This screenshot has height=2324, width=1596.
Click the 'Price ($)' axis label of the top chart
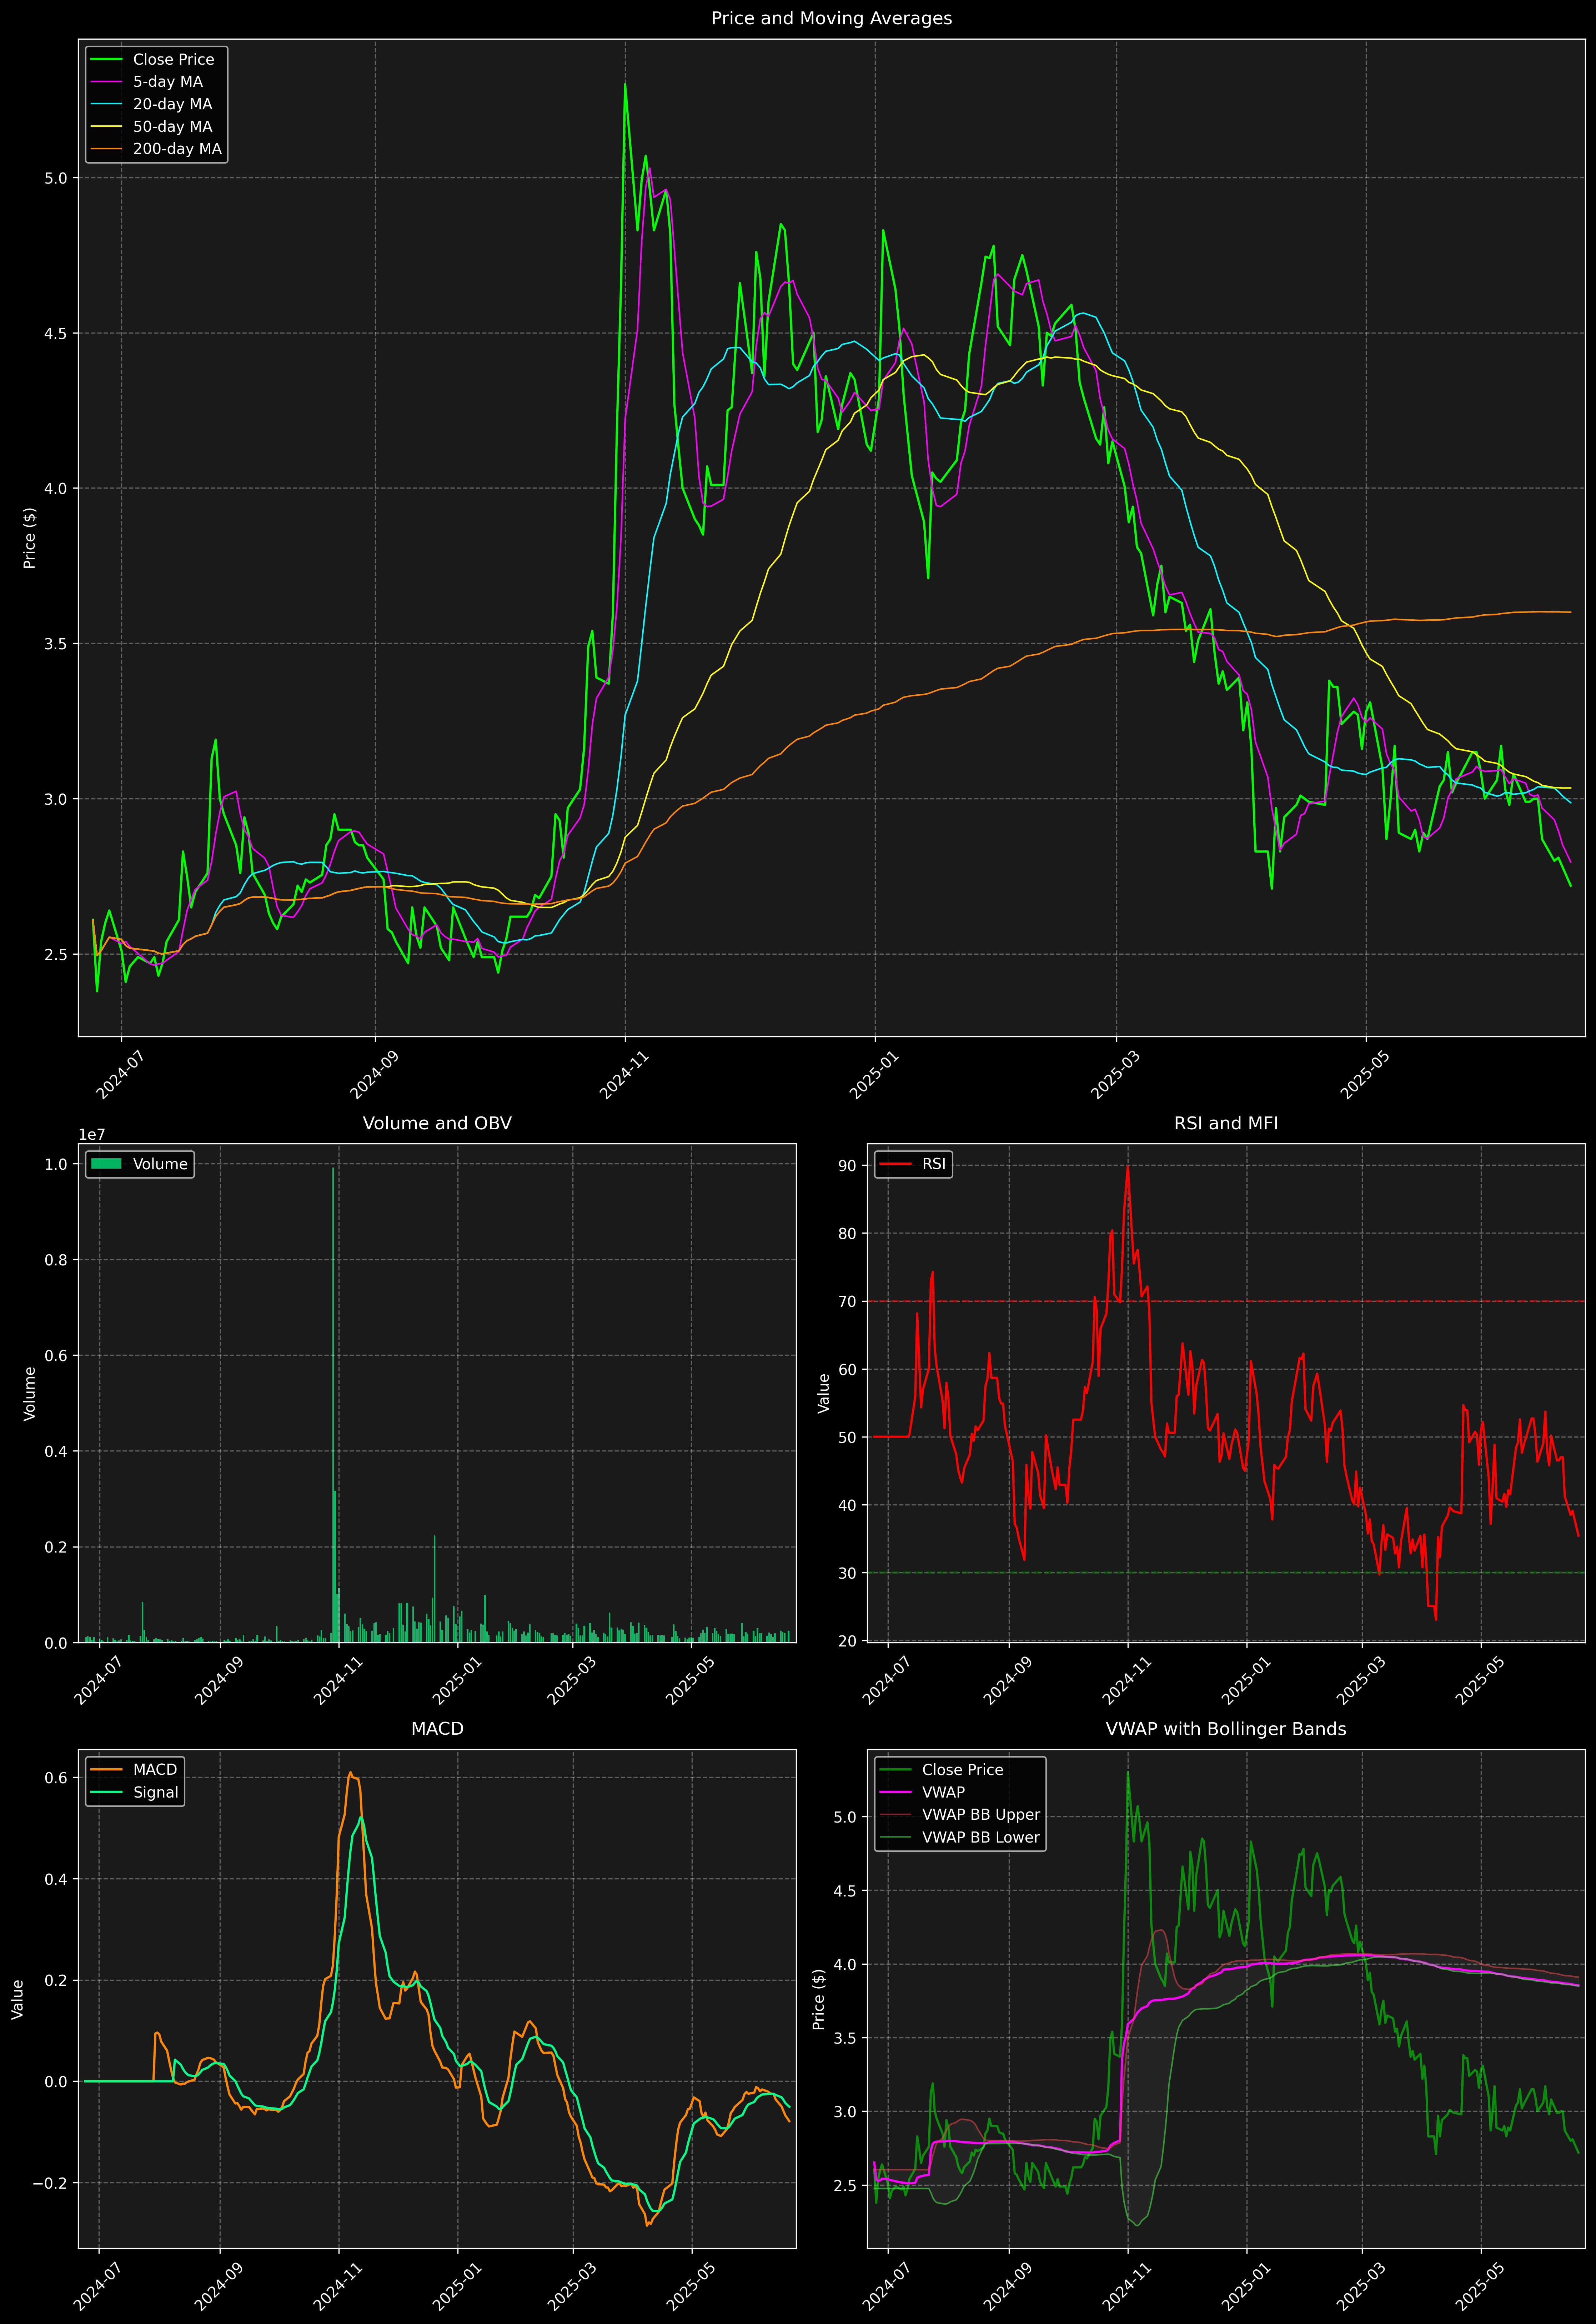[30, 538]
